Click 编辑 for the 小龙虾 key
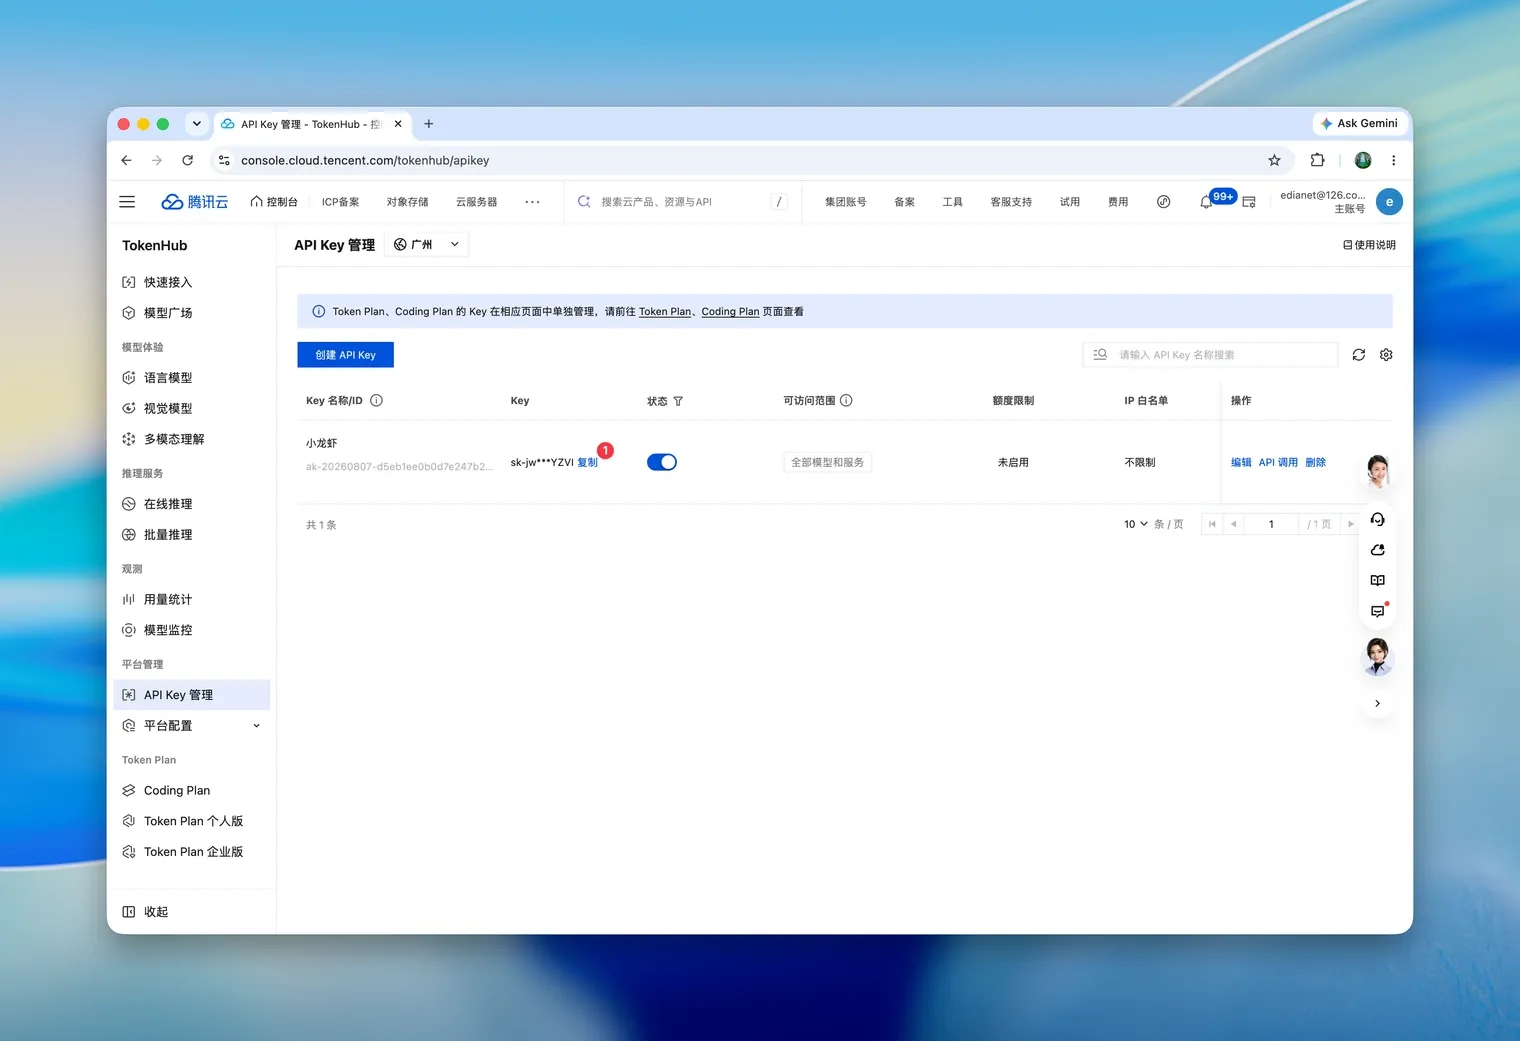Viewport: 1520px width, 1041px height. (1241, 463)
